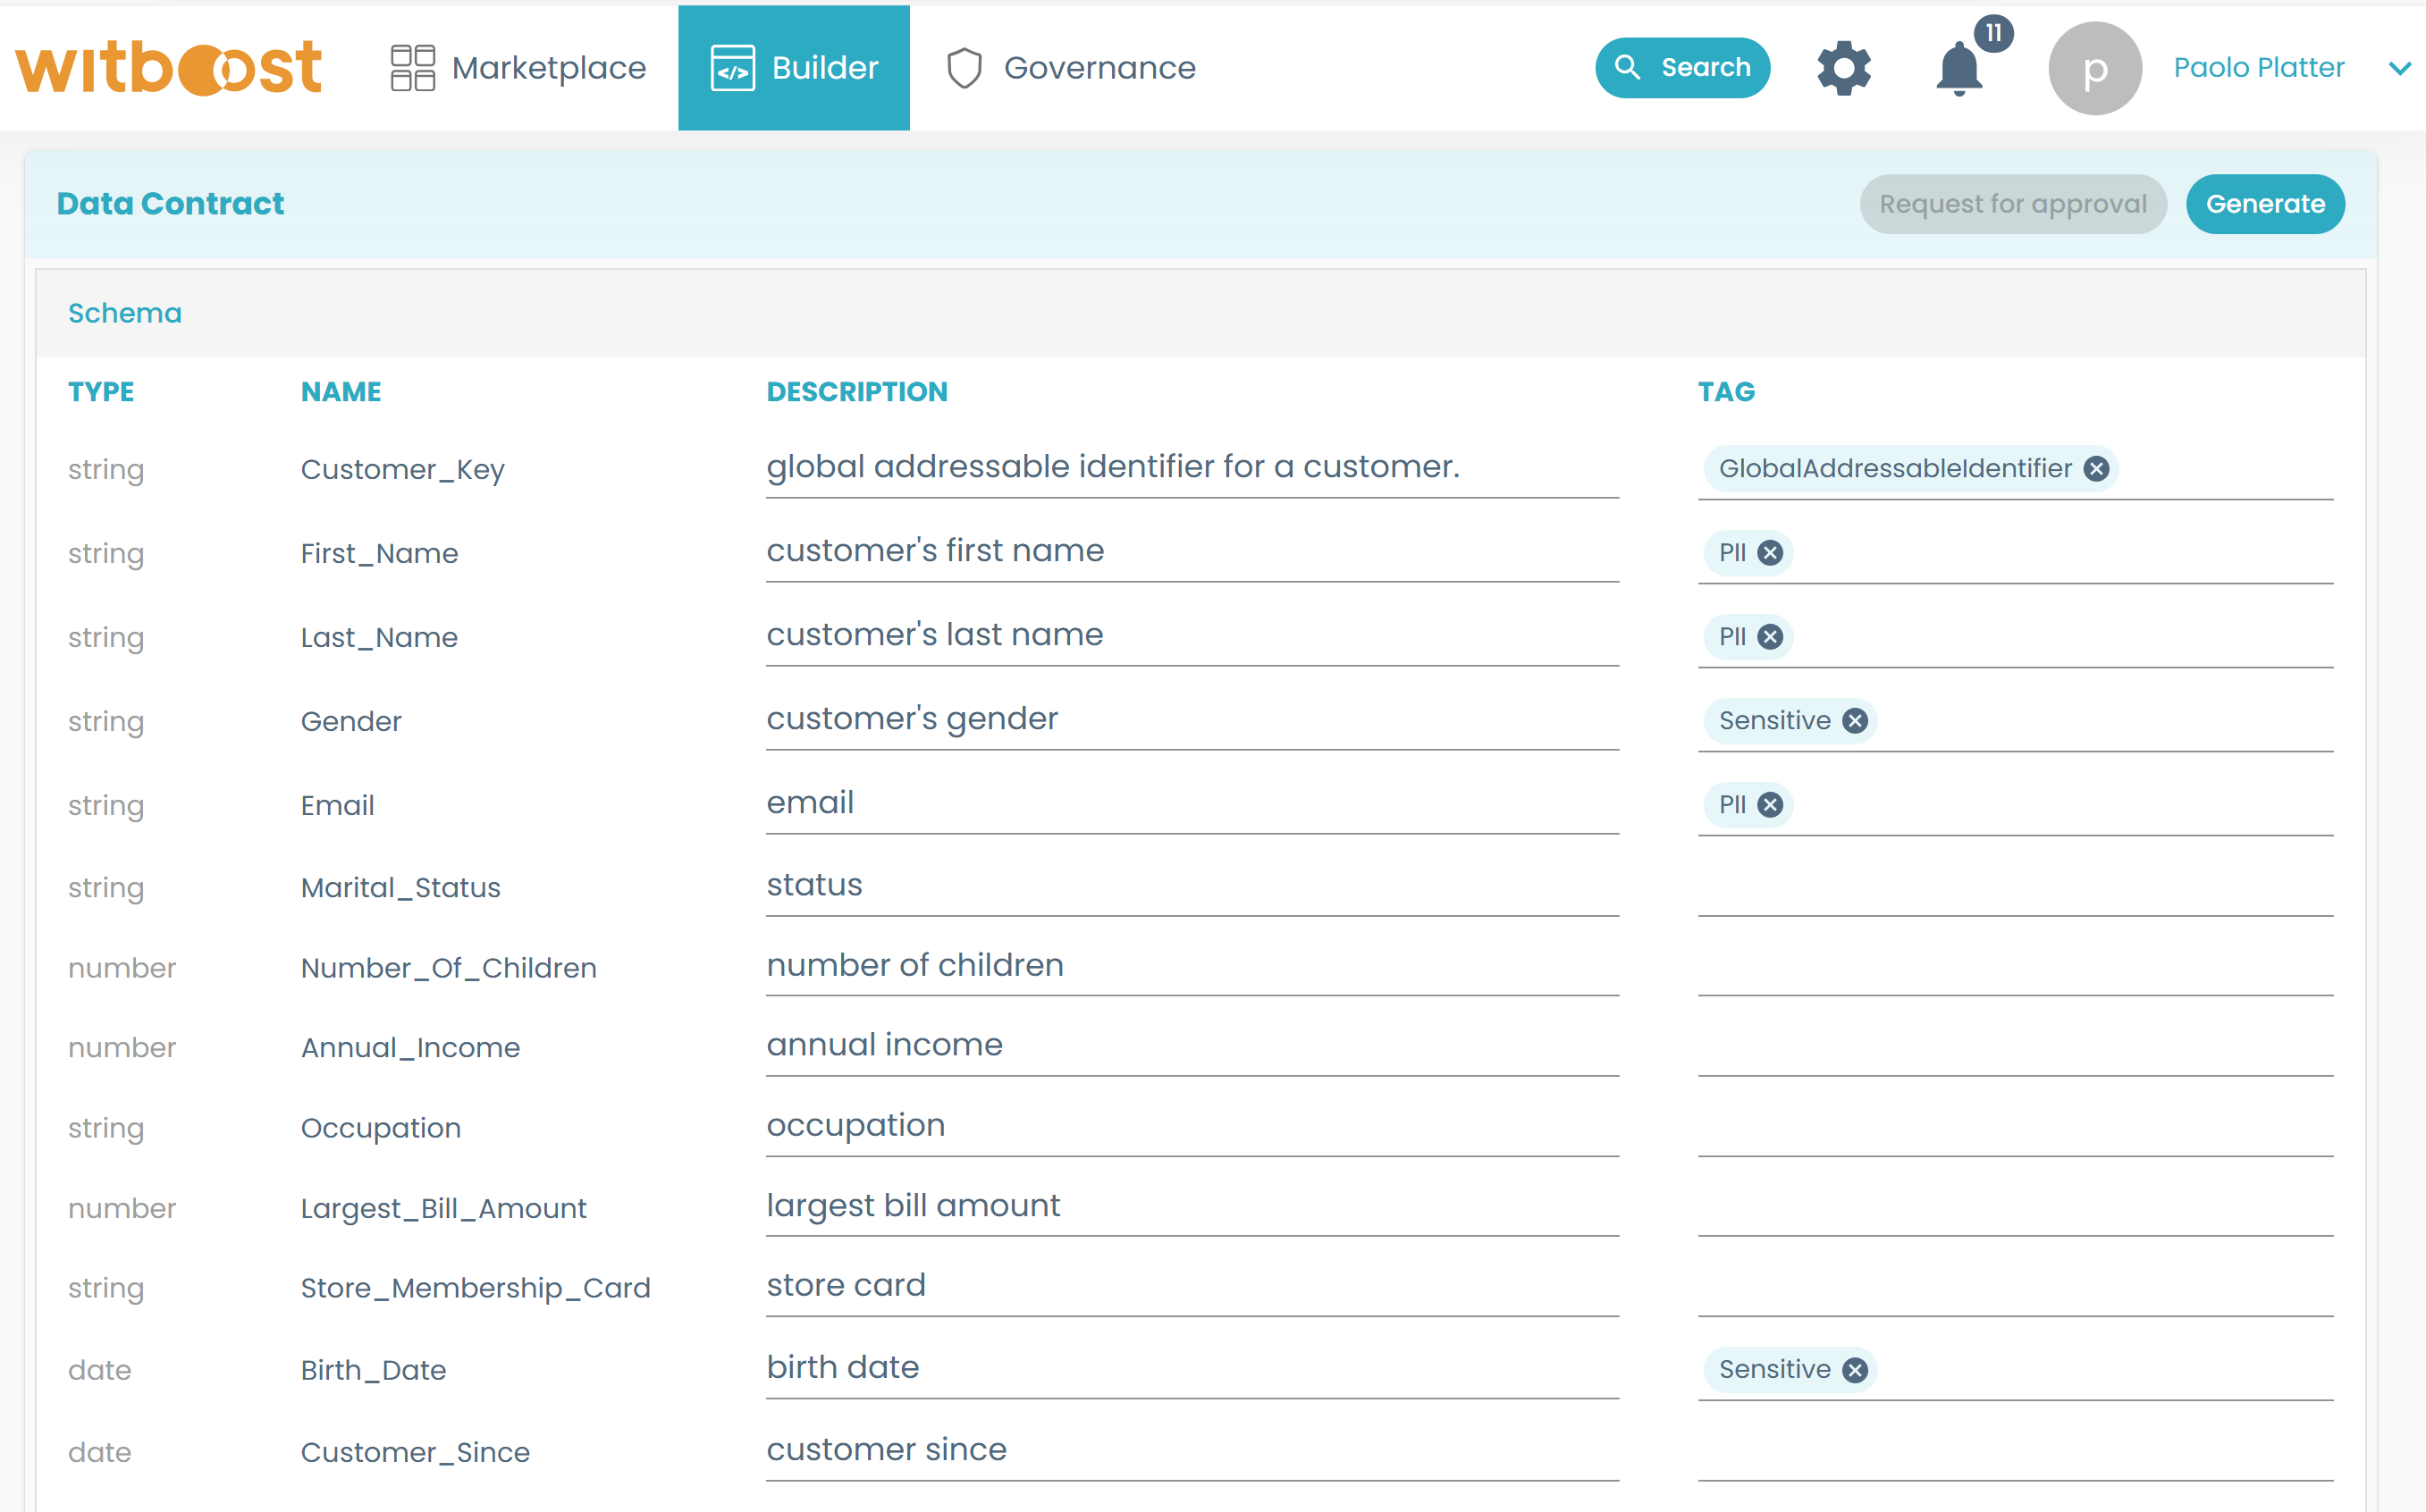Click the DESCRIPTION column header
The height and width of the screenshot is (1512, 2426).
tap(857, 392)
